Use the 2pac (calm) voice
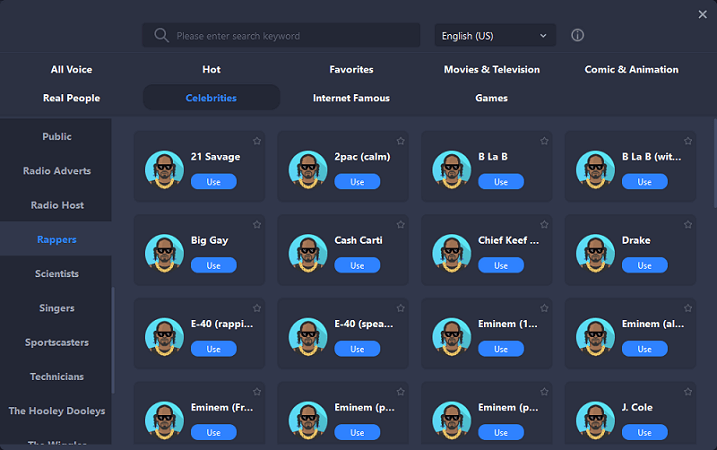Viewport: 717px width, 450px height. click(x=357, y=182)
